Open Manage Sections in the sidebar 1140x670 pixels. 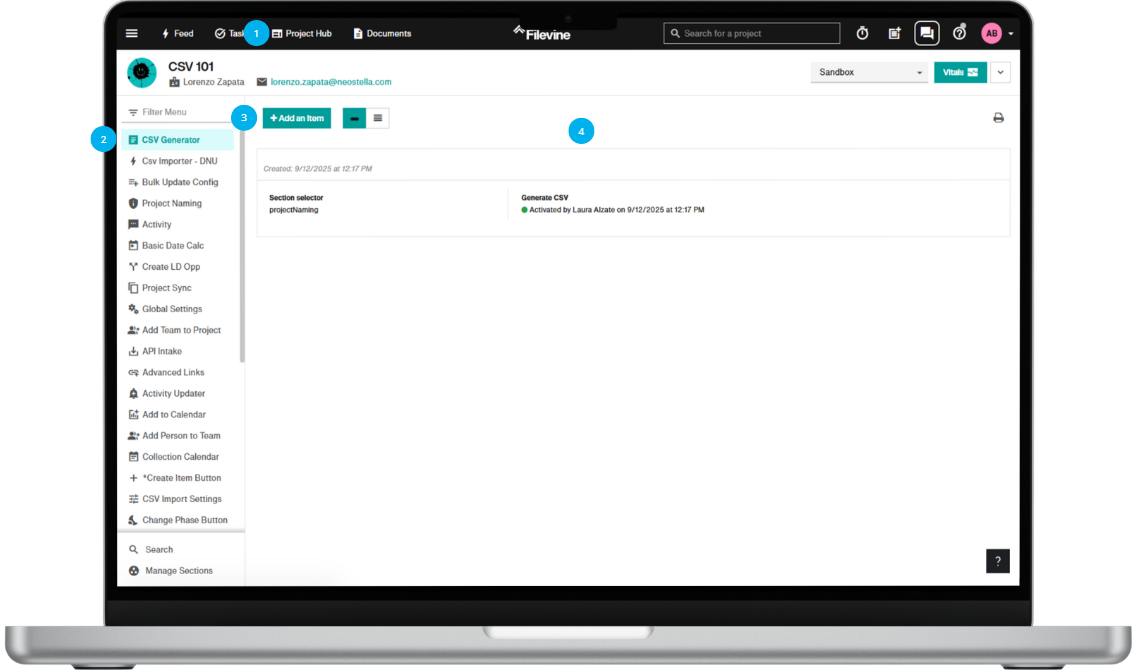coord(178,571)
